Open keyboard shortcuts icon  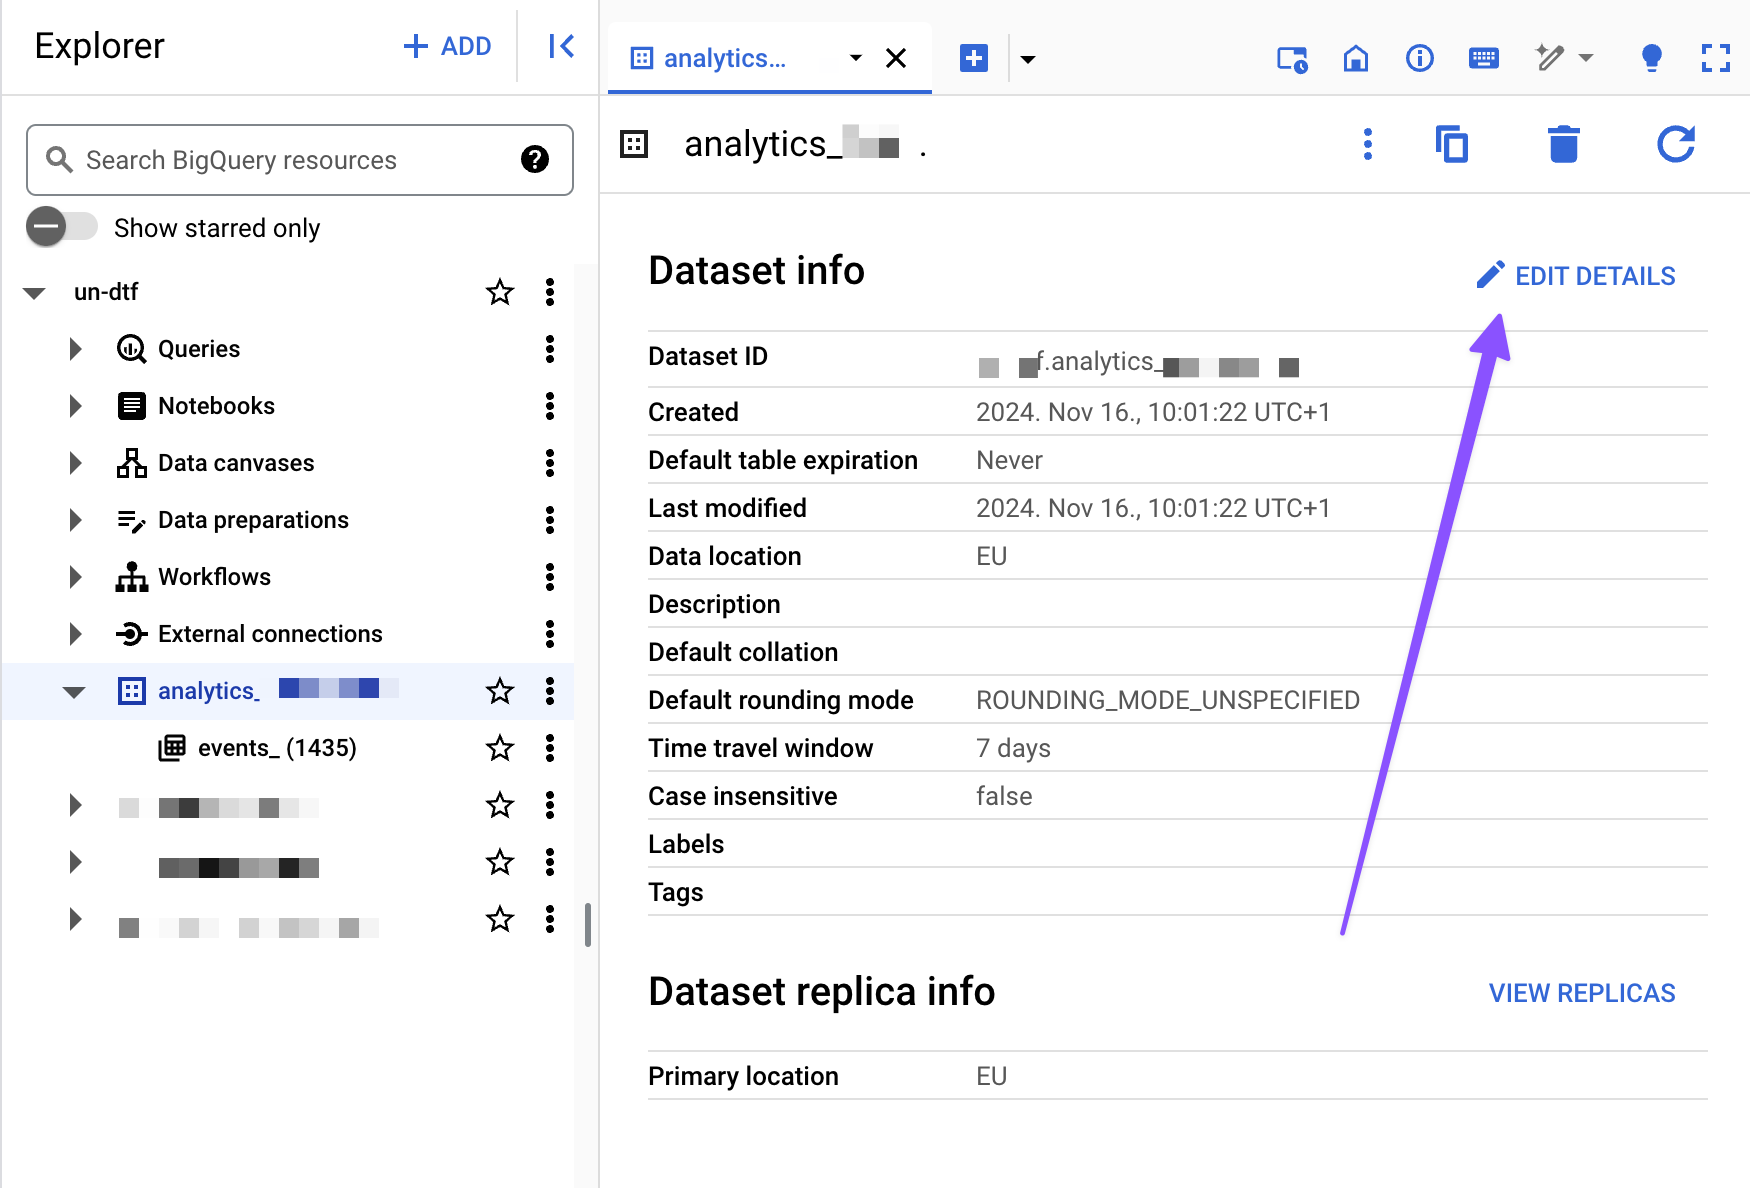point(1484,58)
